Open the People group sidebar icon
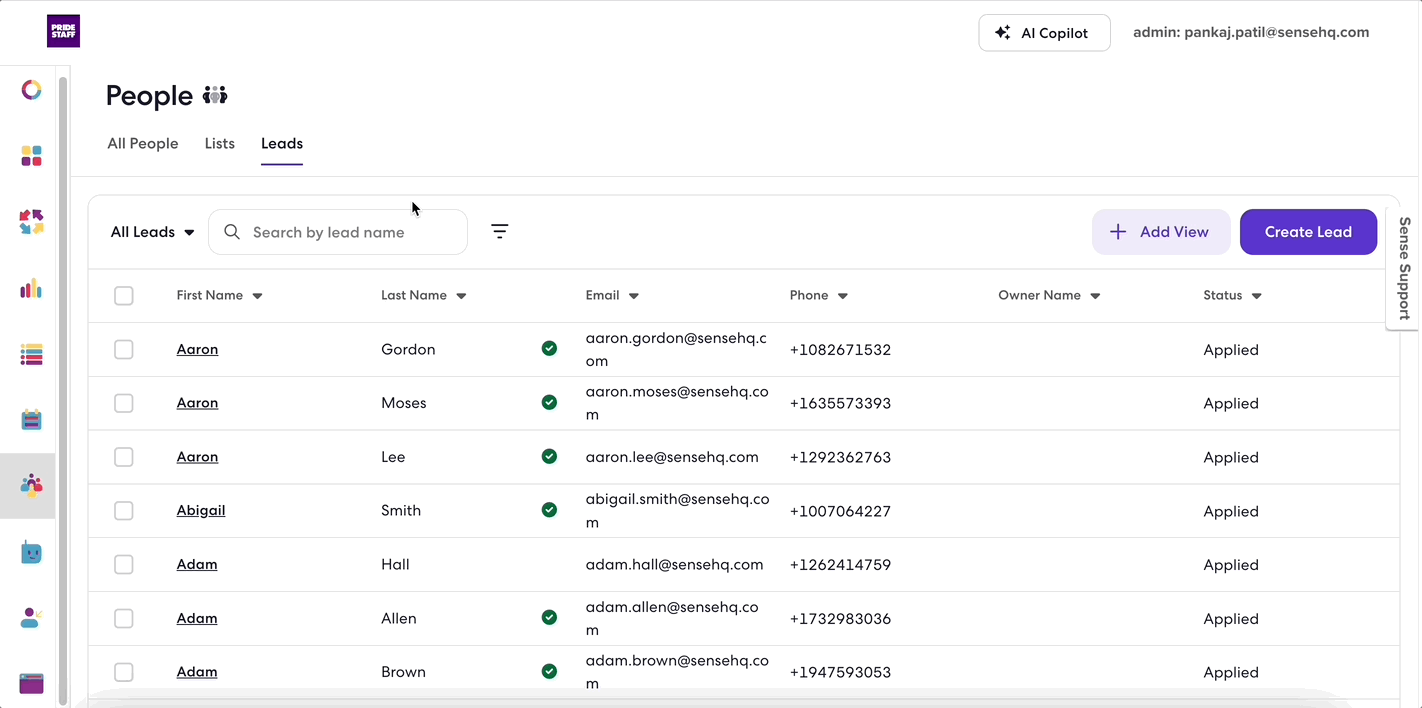 coord(31,485)
